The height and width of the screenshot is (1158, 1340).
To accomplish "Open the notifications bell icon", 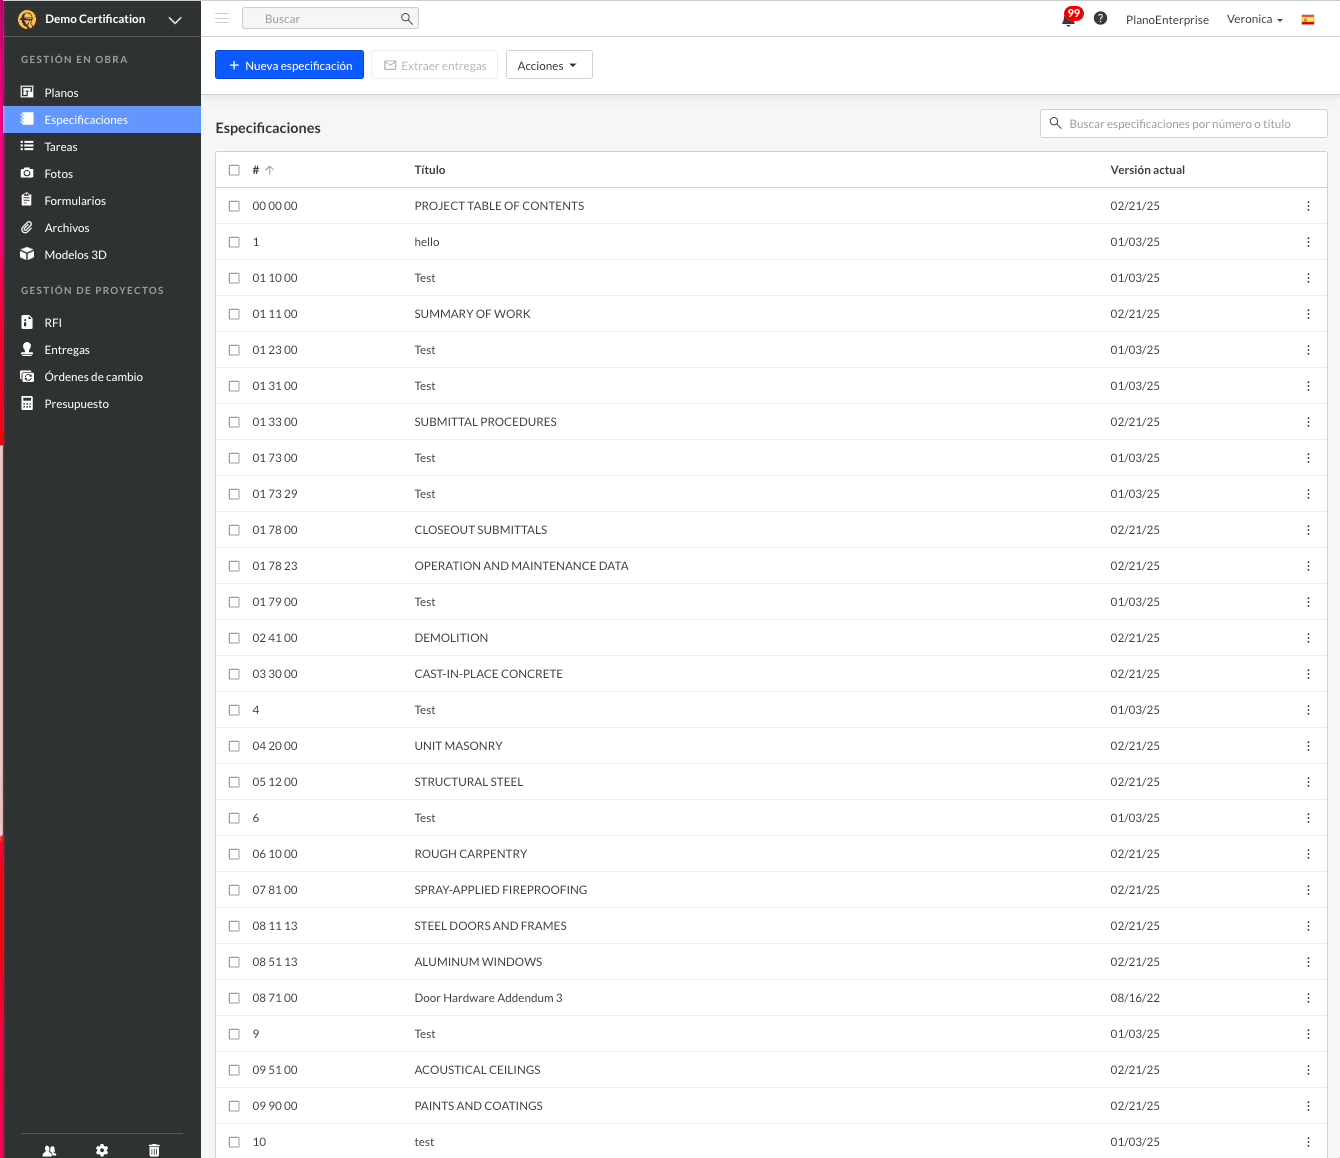I will tap(1068, 19).
